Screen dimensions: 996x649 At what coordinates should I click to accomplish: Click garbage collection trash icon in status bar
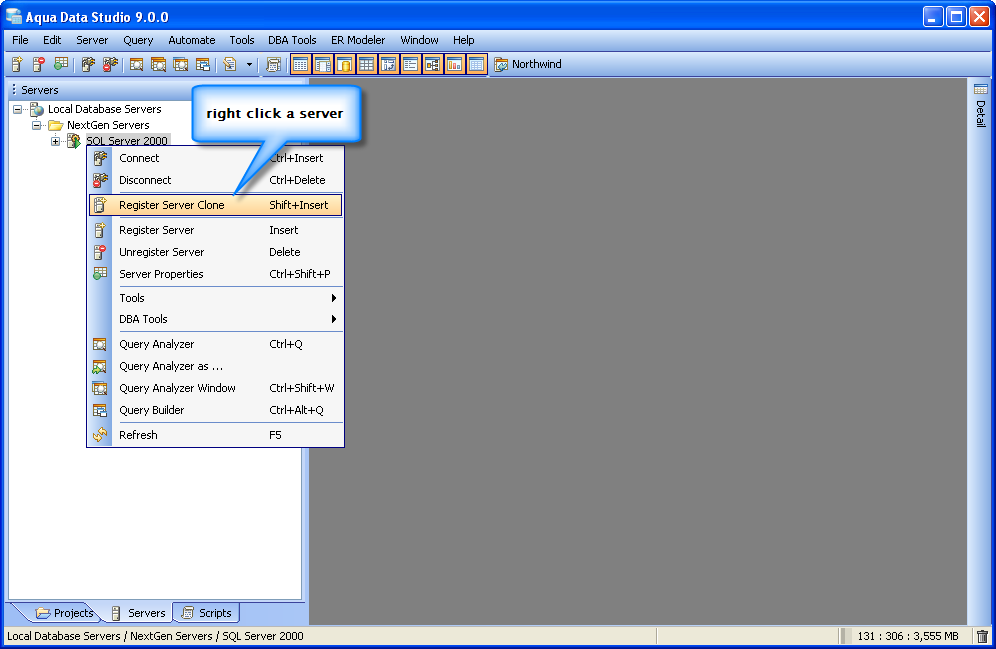pos(982,636)
